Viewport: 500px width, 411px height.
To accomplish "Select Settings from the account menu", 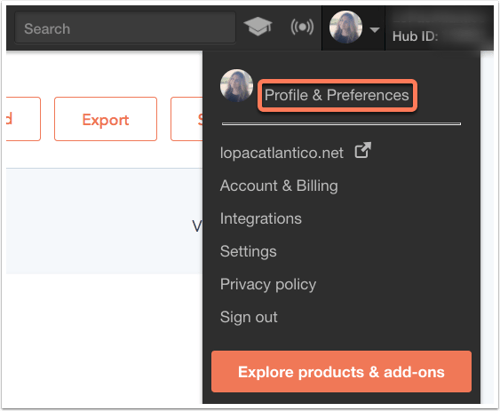I will [248, 252].
